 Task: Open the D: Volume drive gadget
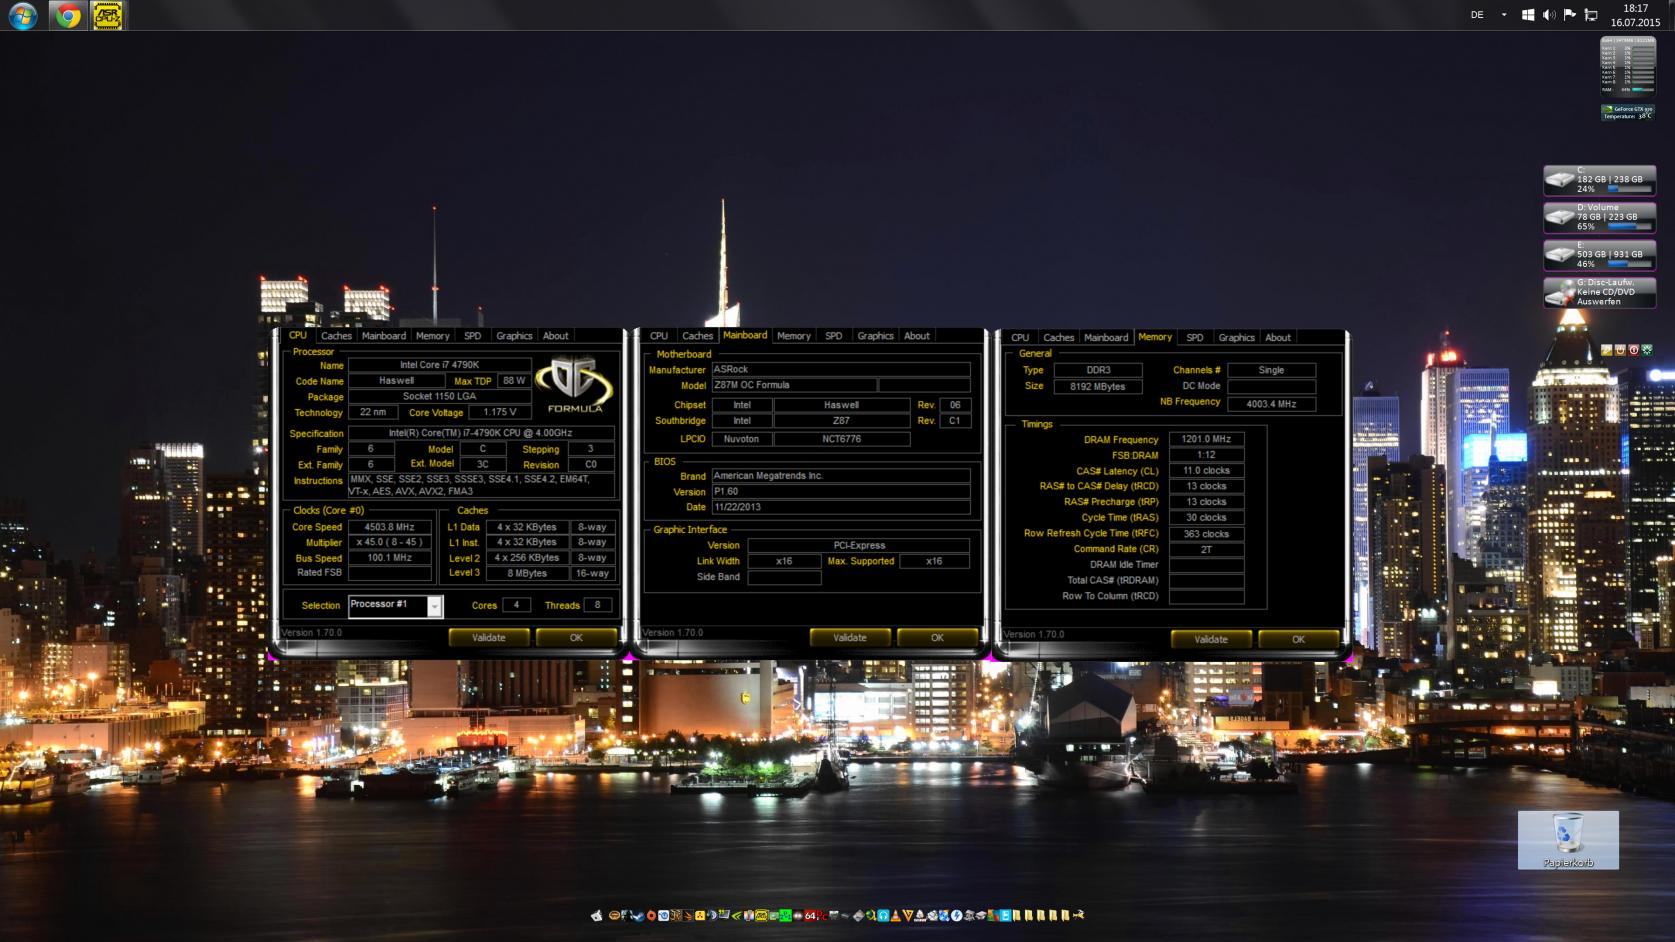tap(1600, 217)
